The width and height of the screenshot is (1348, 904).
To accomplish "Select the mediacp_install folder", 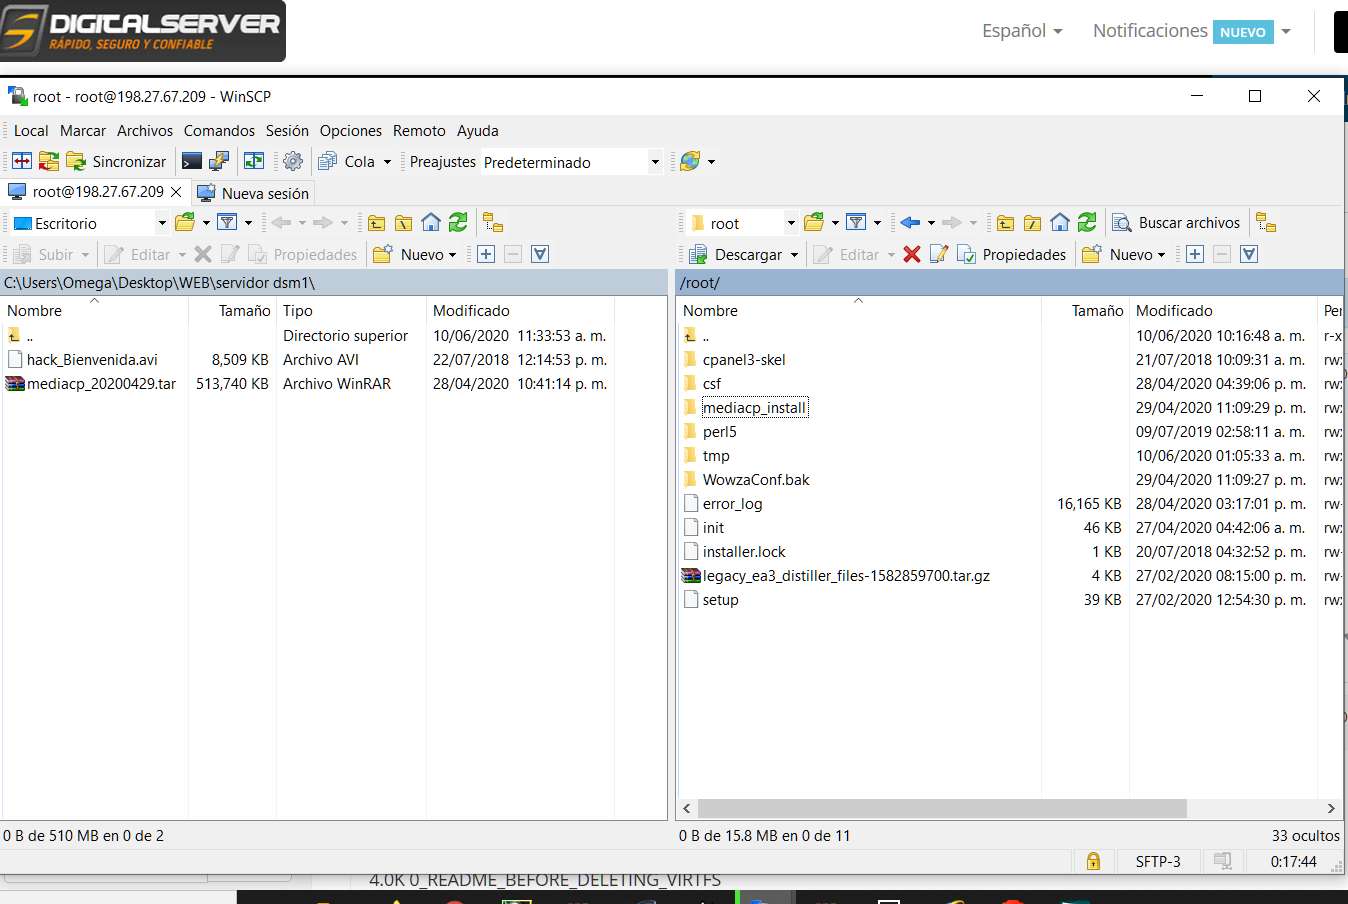I will 754,408.
